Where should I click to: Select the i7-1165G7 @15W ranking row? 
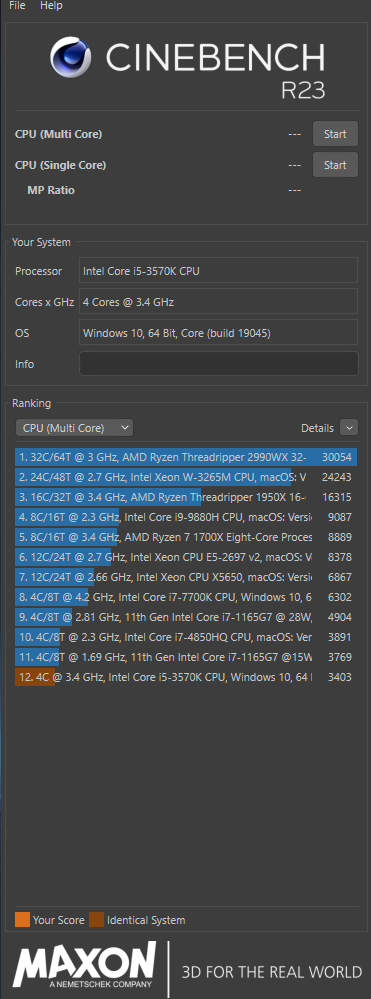click(x=186, y=657)
